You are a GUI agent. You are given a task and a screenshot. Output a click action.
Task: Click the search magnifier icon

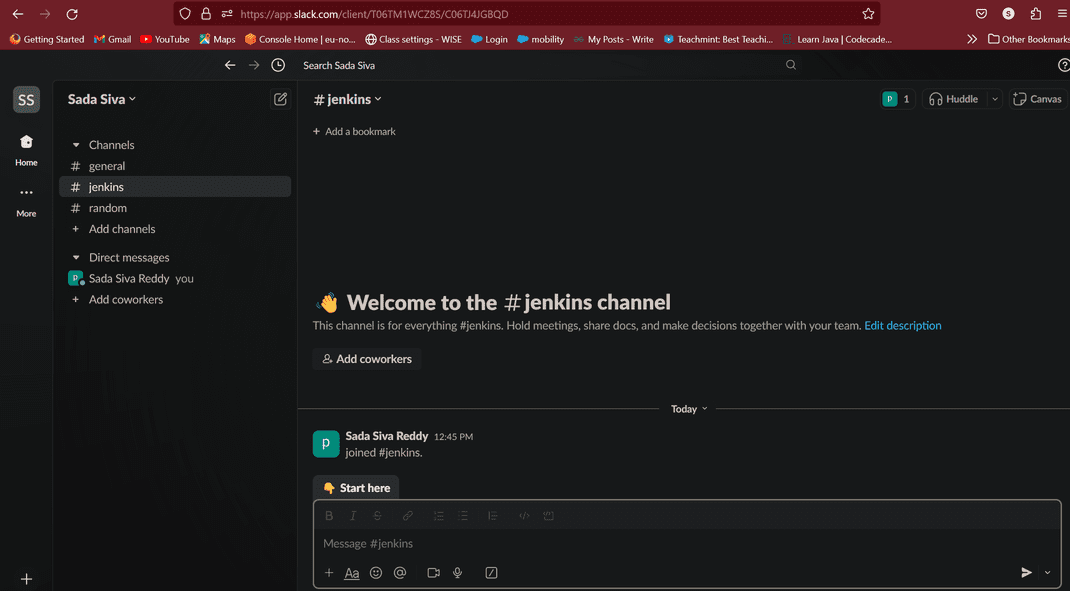coord(791,65)
